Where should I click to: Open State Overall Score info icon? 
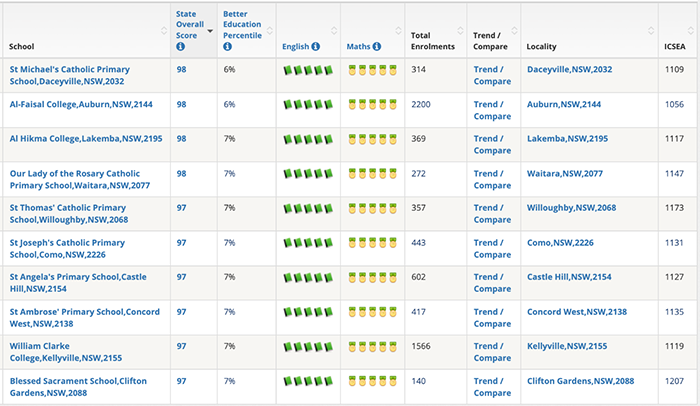[180, 46]
